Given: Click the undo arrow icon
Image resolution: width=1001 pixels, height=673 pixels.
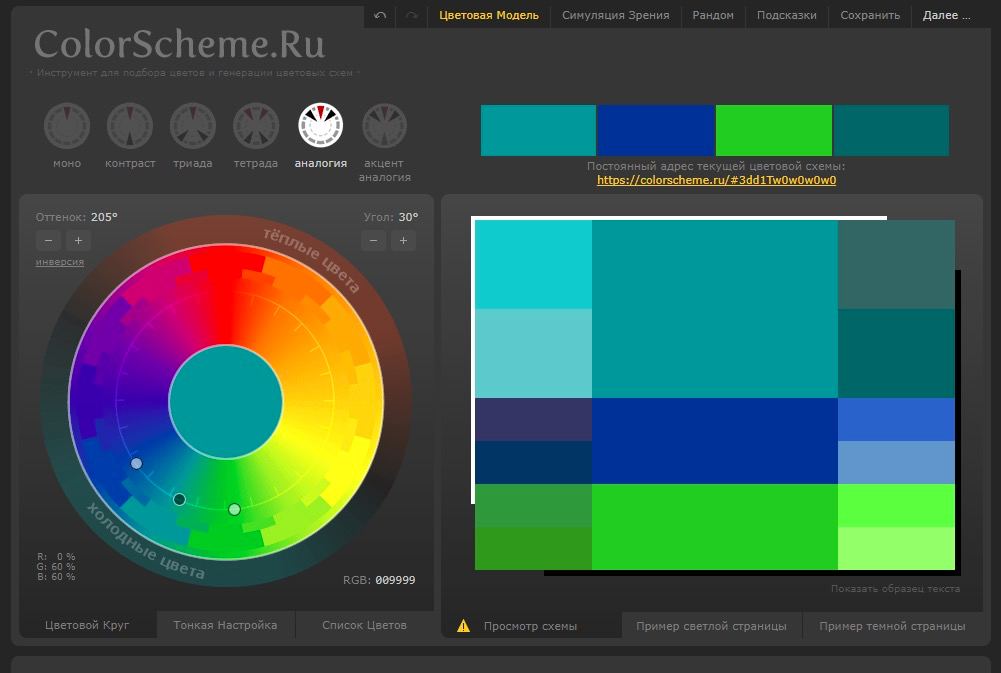Looking at the screenshot, I should tap(380, 15).
